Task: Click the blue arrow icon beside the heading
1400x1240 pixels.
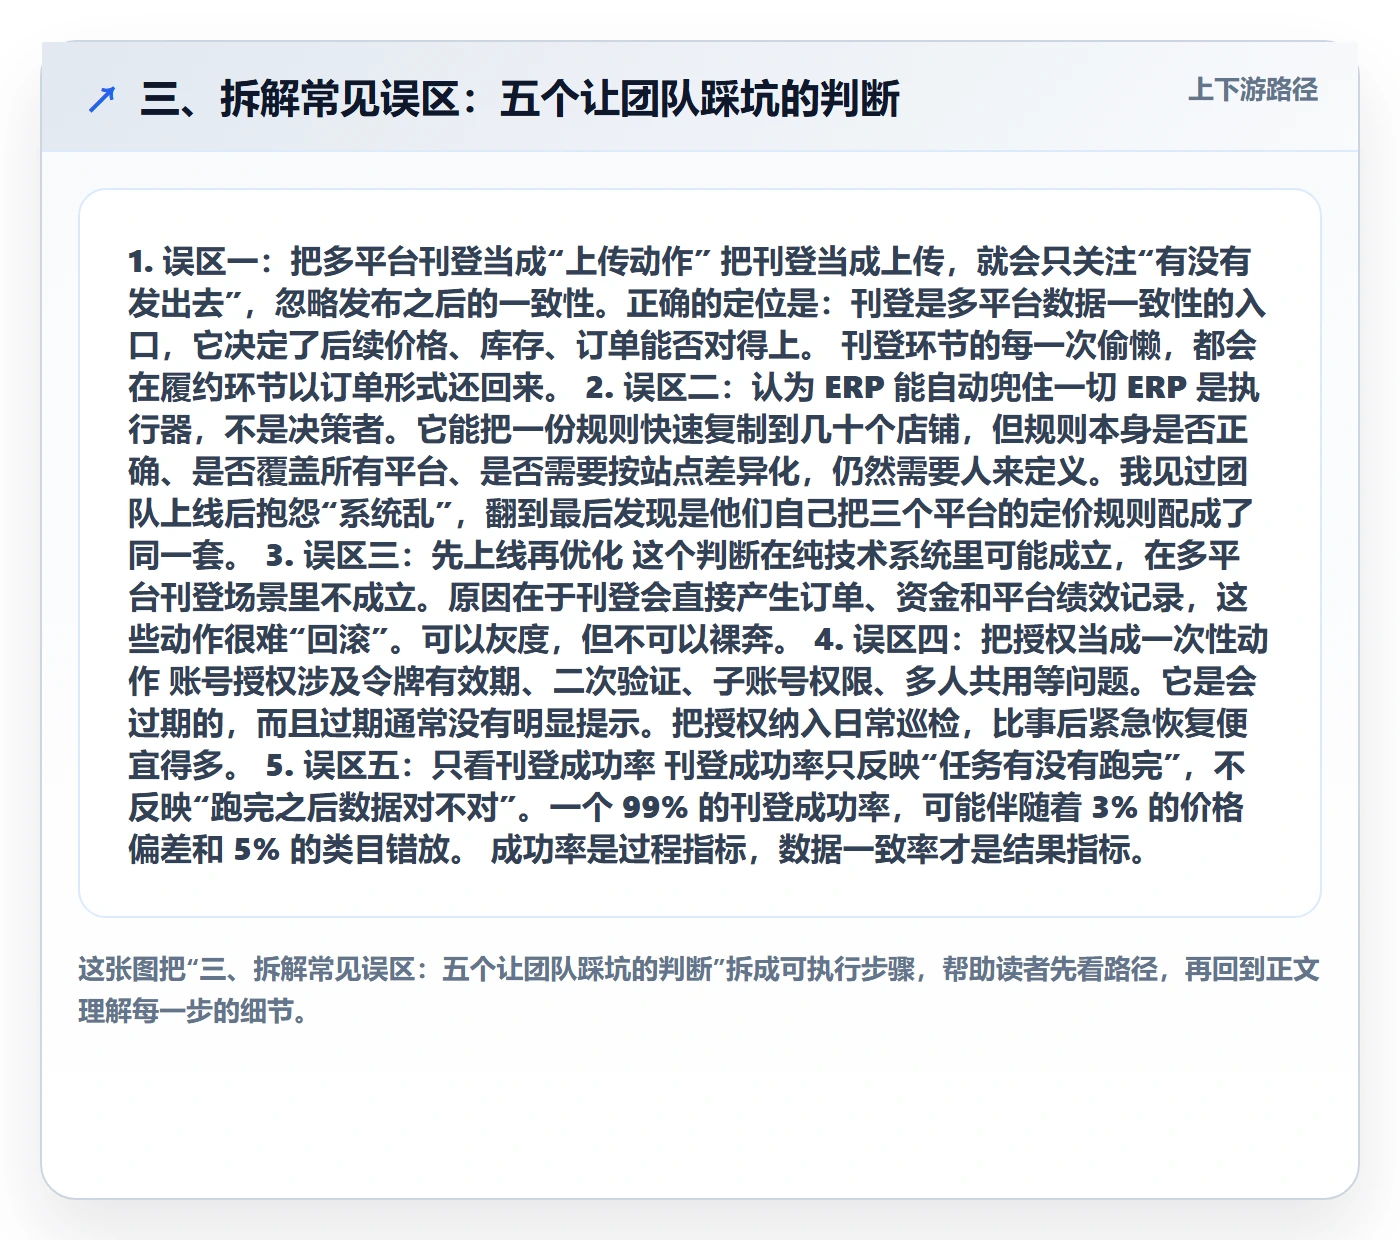Action: pyautogui.click(x=102, y=99)
